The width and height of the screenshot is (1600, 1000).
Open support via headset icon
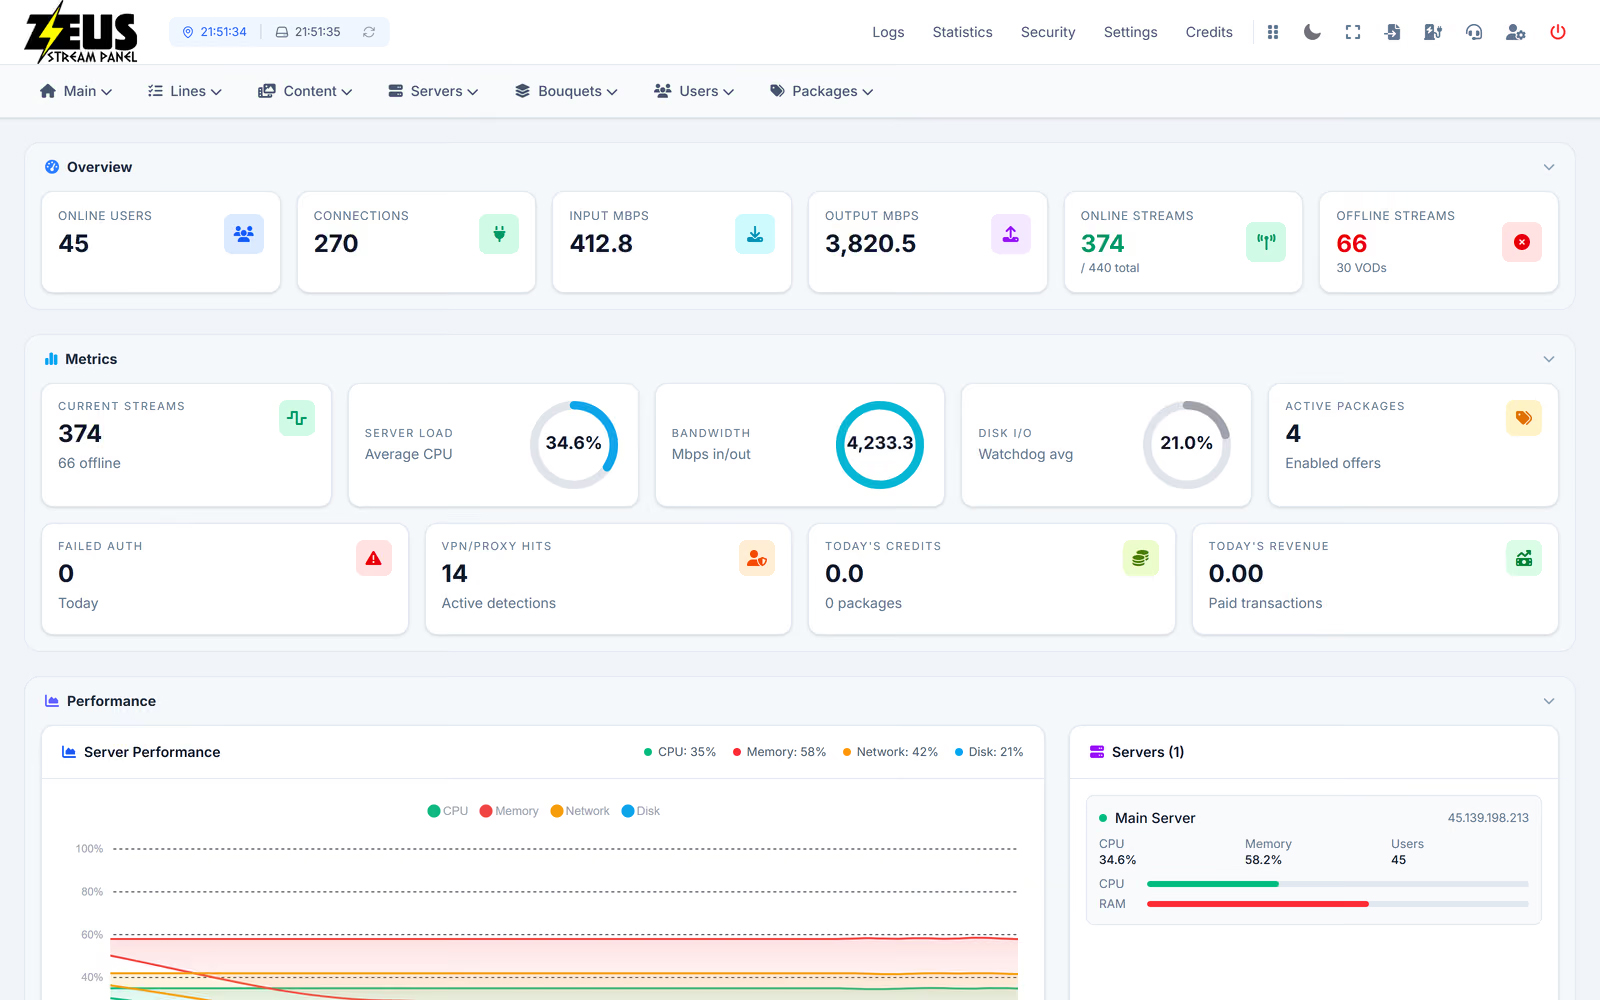tap(1474, 32)
